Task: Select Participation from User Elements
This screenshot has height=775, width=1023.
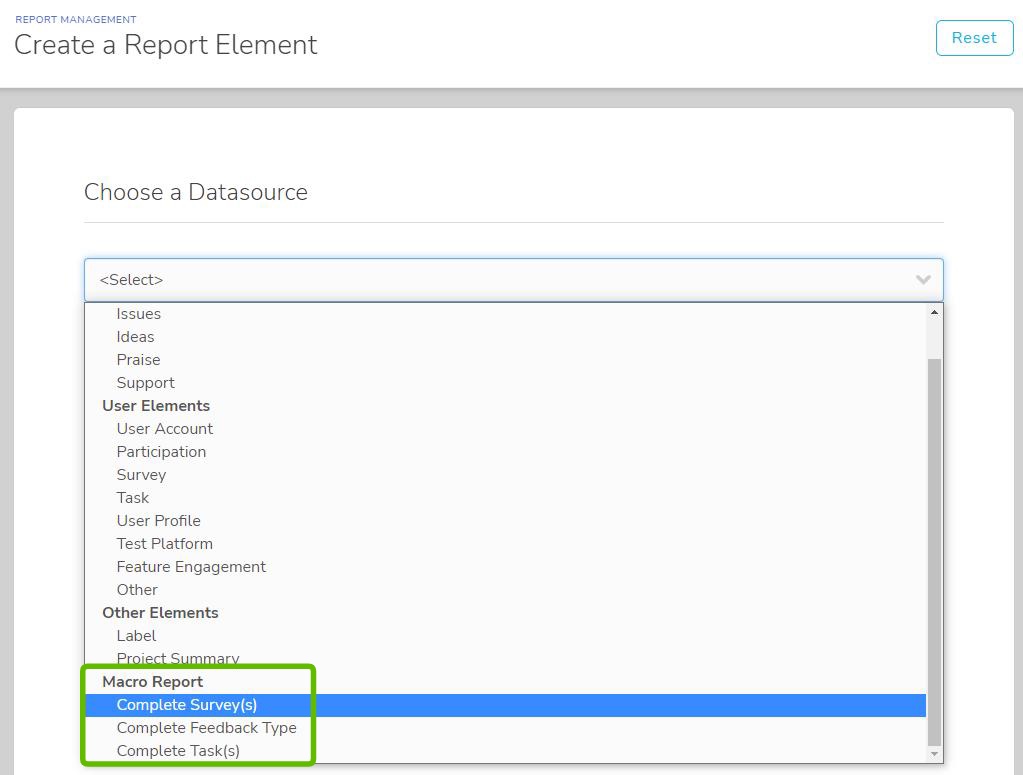Action: [161, 452]
